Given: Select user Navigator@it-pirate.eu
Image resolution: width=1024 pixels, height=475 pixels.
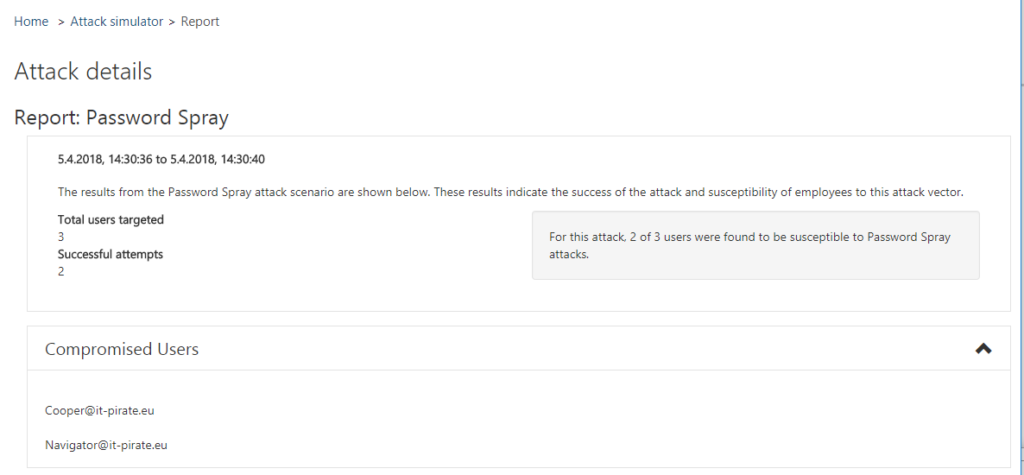Looking at the screenshot, I should click(x=106, y=445).
